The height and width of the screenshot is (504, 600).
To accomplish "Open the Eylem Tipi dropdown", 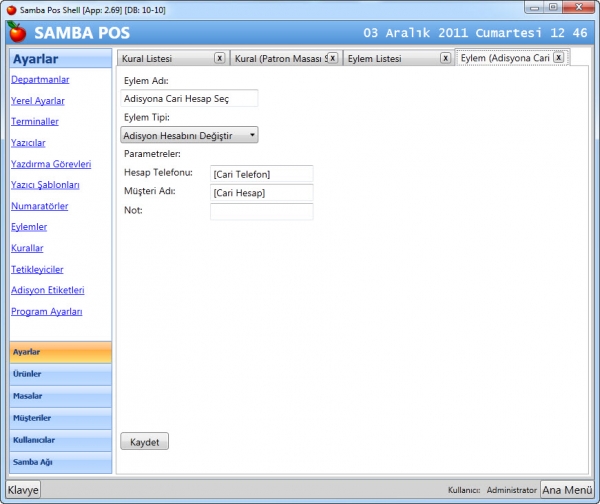I will coord(189,135).
